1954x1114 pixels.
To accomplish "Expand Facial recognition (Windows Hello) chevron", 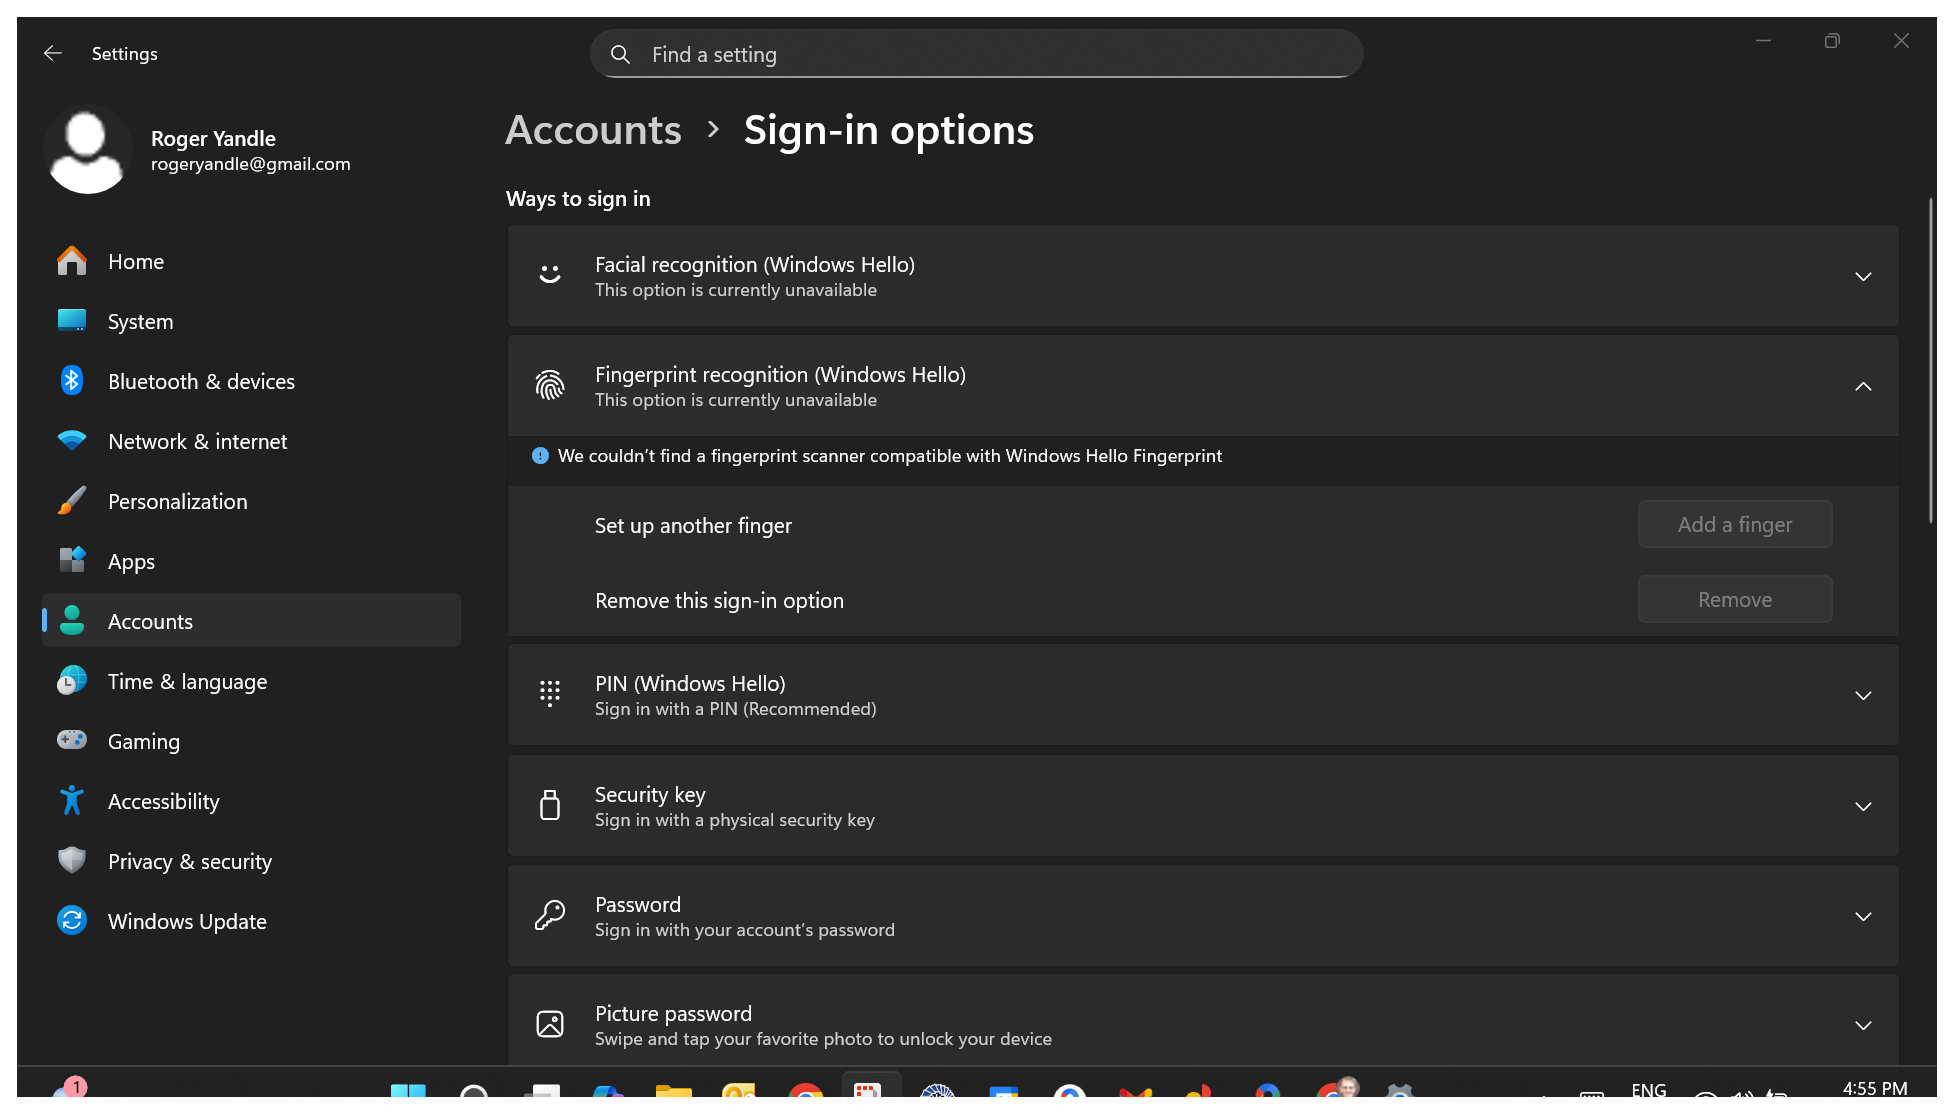I will coord(1863,277).
